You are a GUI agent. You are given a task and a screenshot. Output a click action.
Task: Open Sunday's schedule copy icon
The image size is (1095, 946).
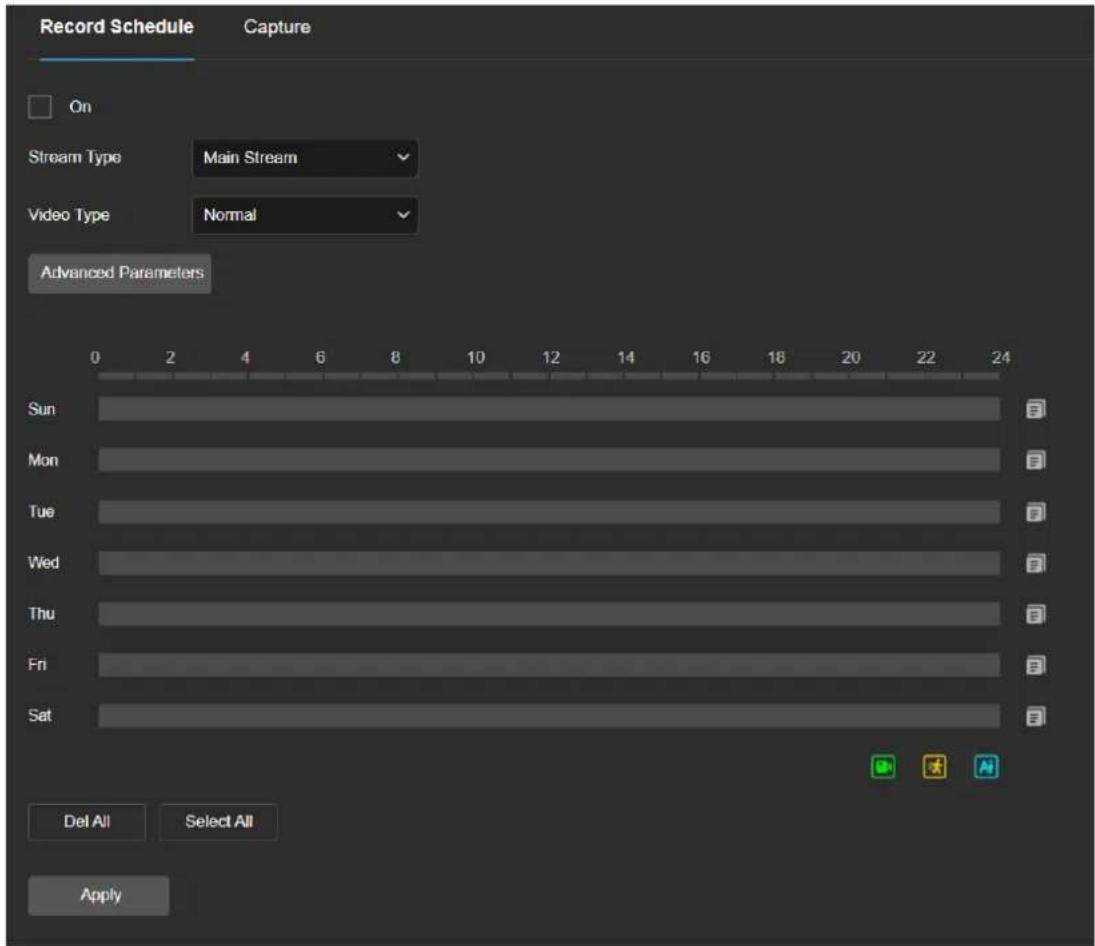1036,409
